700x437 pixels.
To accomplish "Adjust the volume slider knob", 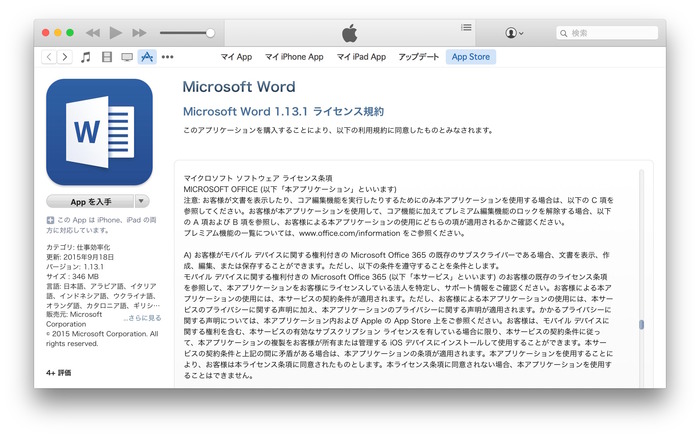I will [x=210, y=33].
